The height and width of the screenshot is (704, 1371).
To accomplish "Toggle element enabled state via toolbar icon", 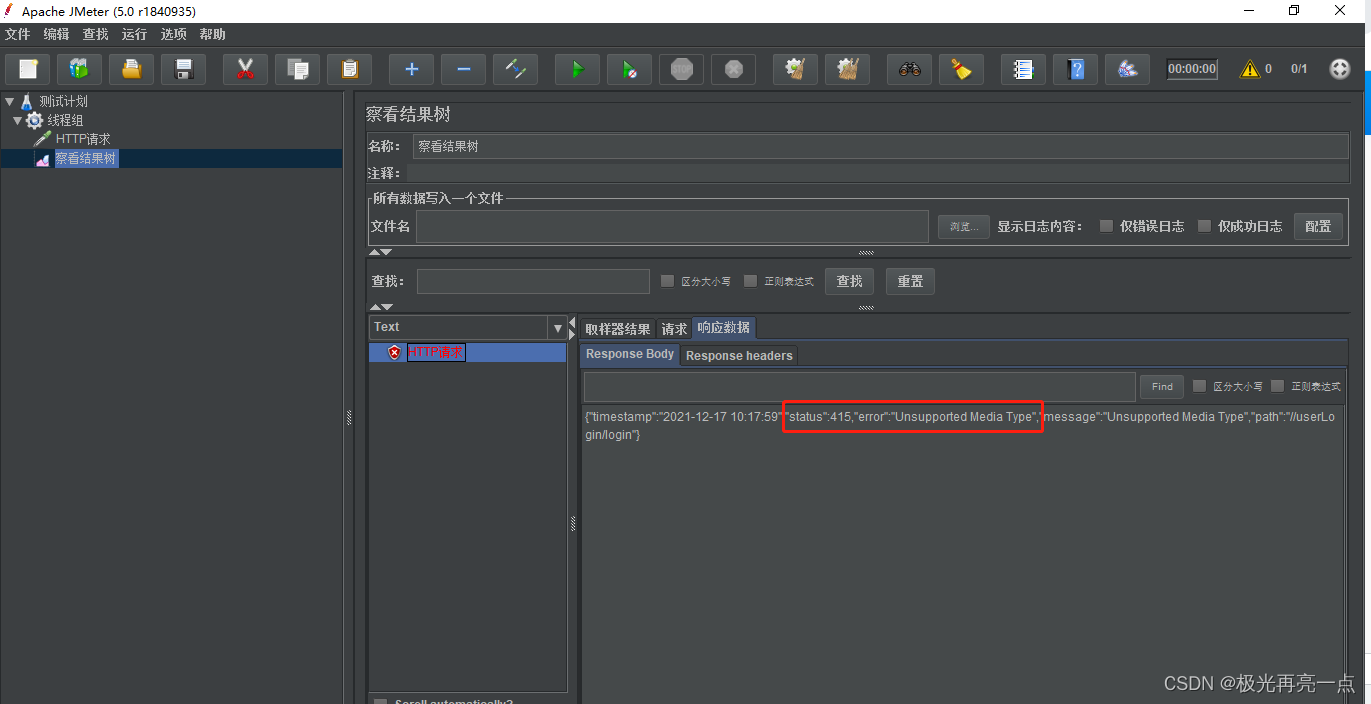I will pyautogui.click(x=515, y=69).
